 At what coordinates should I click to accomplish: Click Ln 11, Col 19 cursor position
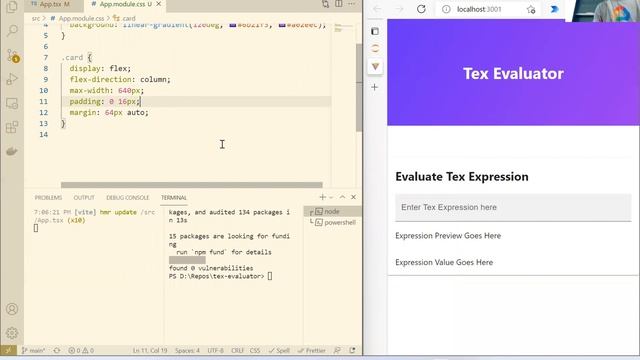[x=150, y=350]
